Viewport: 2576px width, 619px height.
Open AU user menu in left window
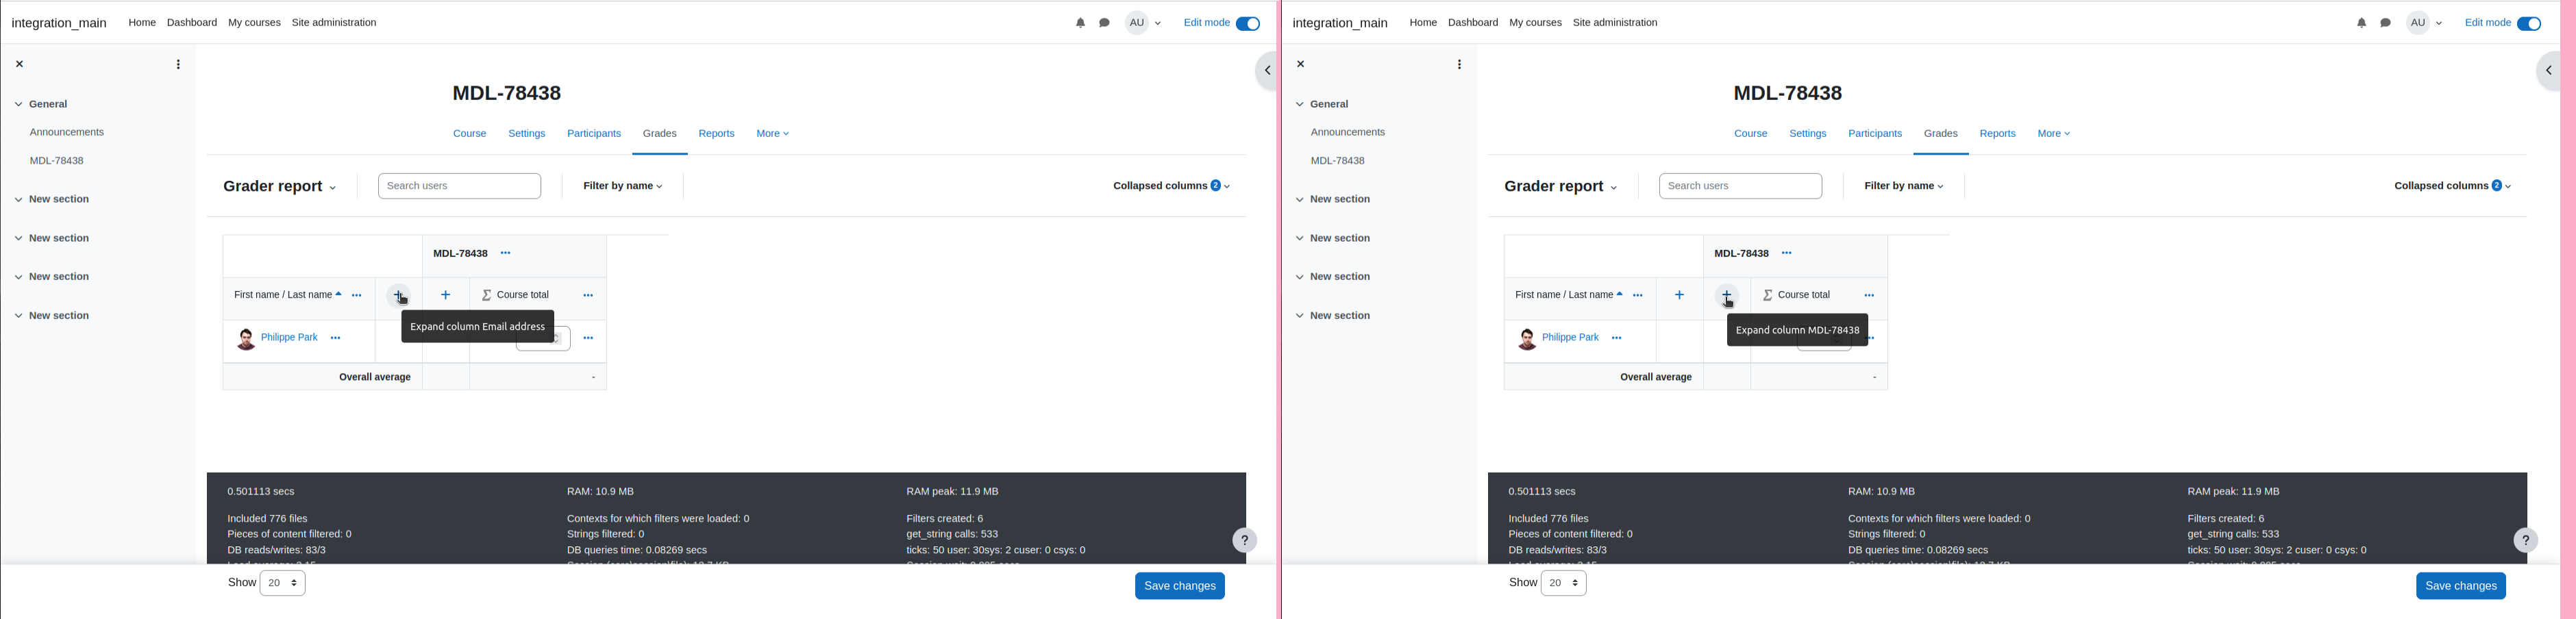pyautogui.click(x=1144, y=23)
